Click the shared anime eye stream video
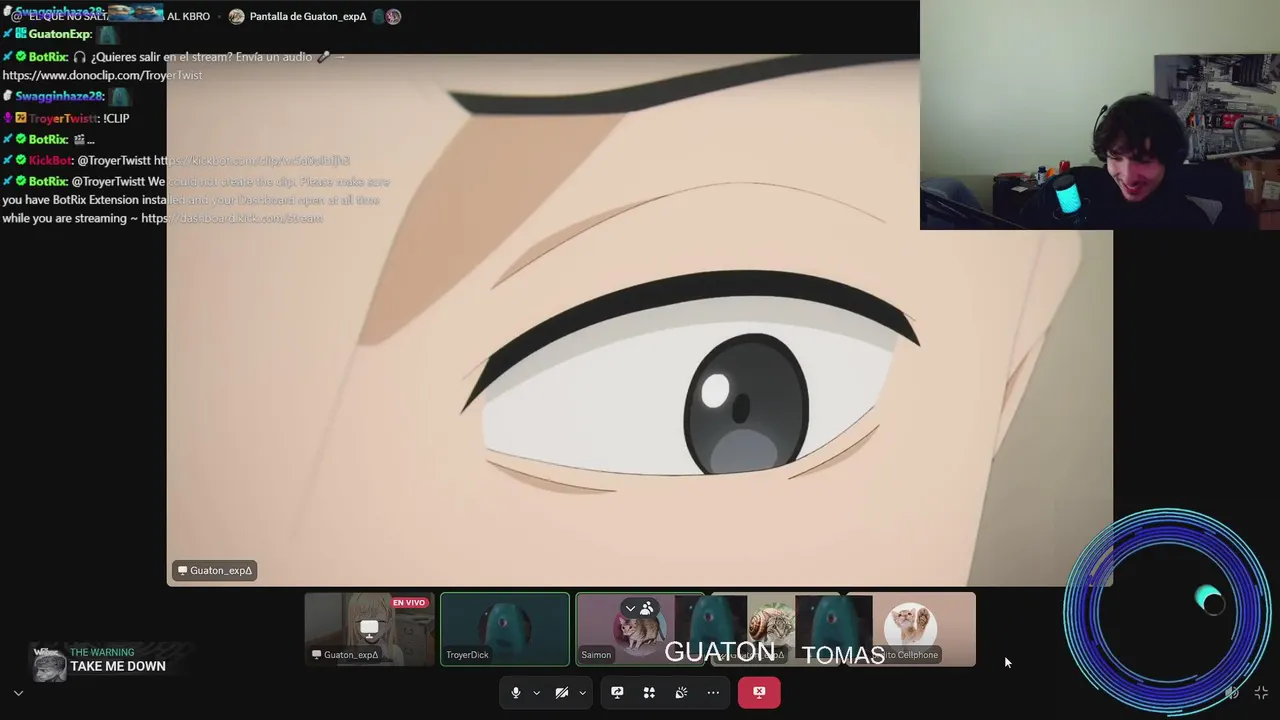1280x720 pixels. [x=640, y=320]
